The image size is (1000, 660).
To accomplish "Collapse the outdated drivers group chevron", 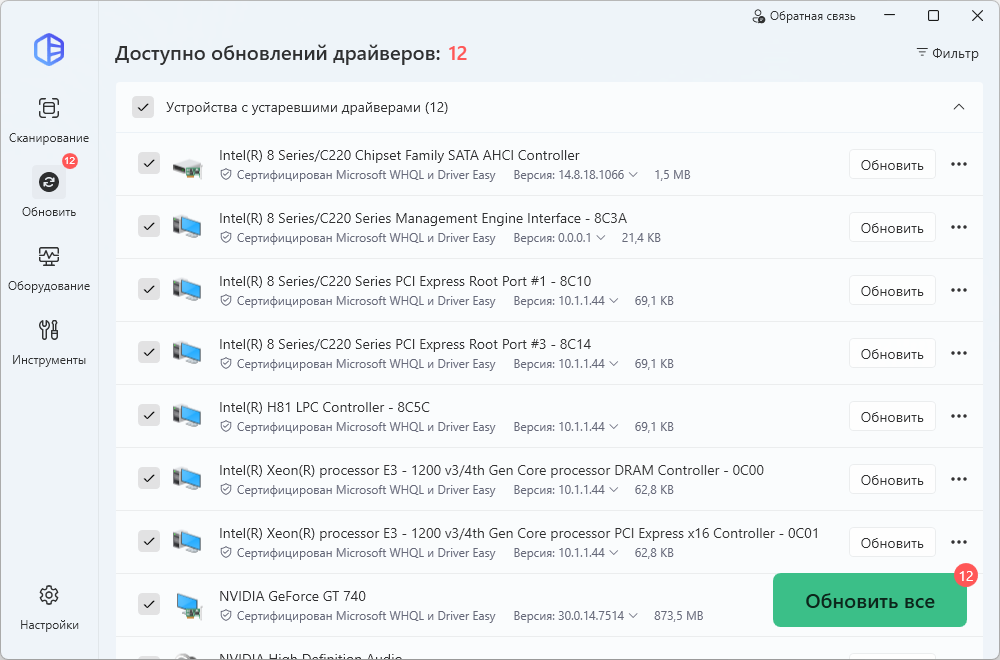I will 959,107.
